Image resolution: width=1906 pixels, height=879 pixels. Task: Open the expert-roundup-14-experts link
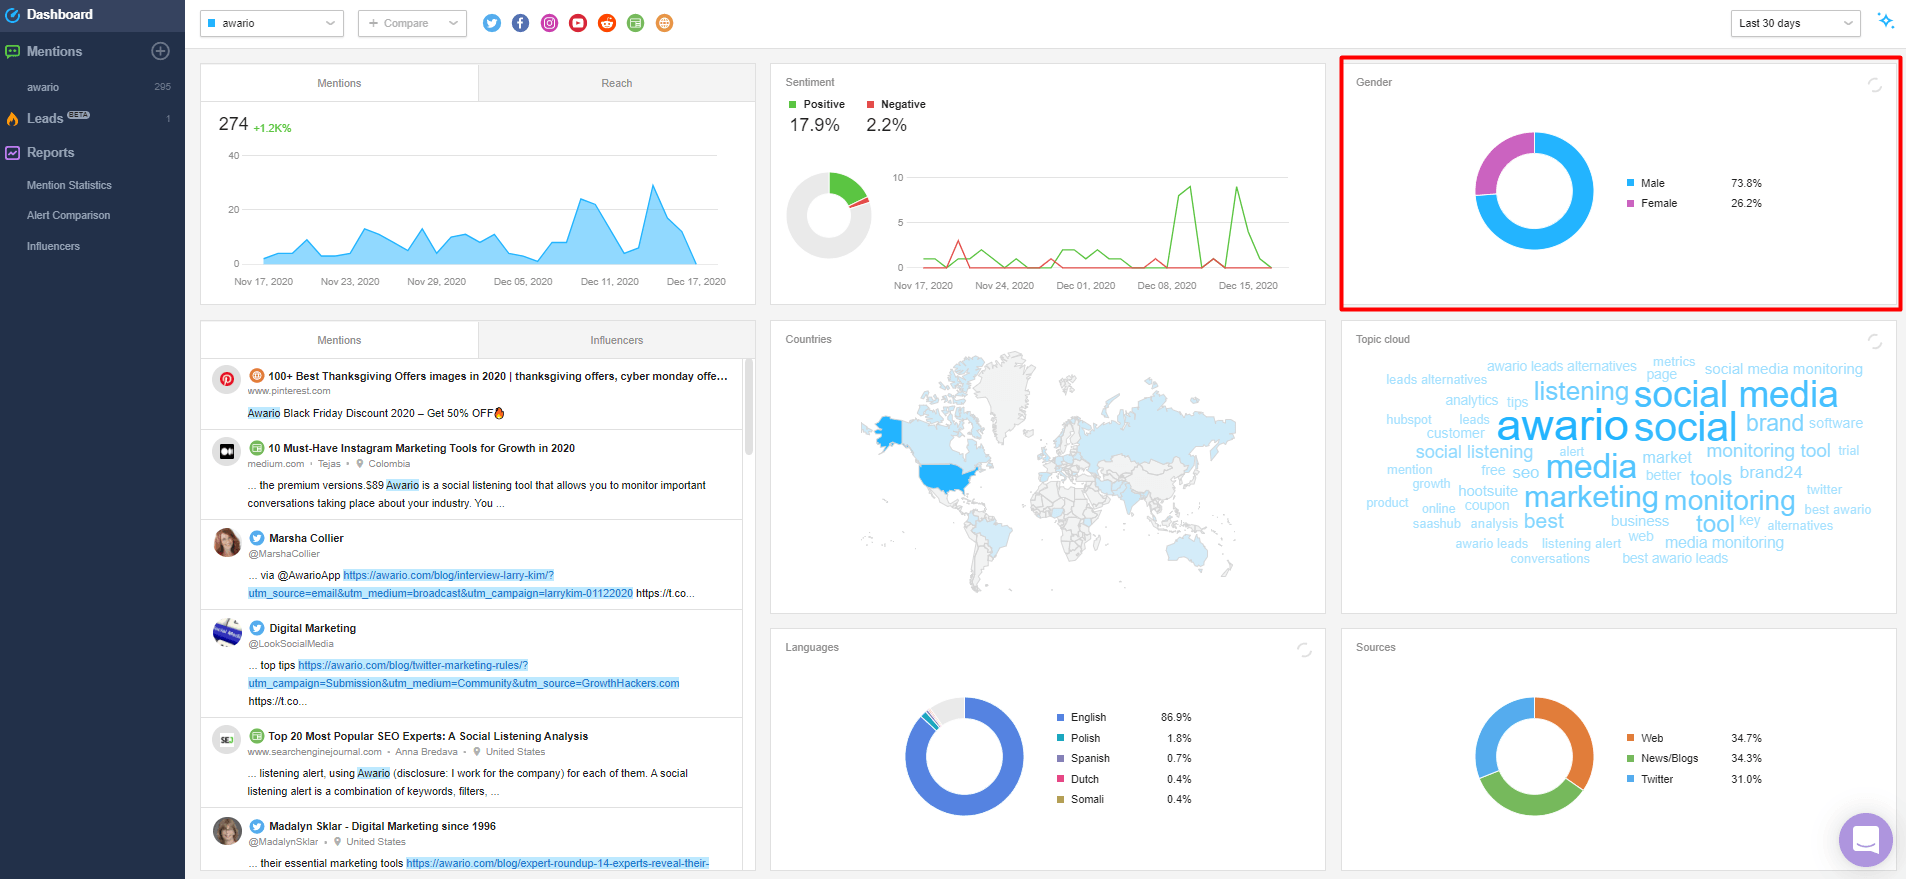point(557,863)
